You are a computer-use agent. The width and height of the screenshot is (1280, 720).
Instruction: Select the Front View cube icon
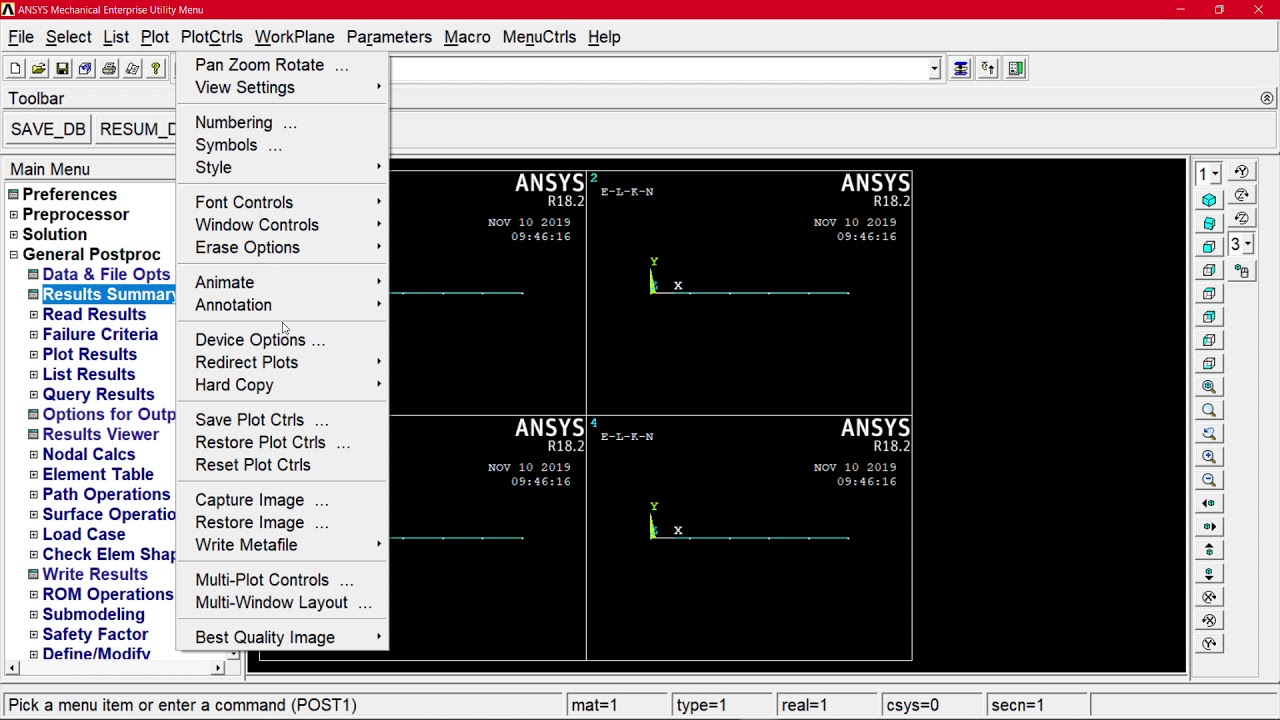click(x=1209, y=247)
